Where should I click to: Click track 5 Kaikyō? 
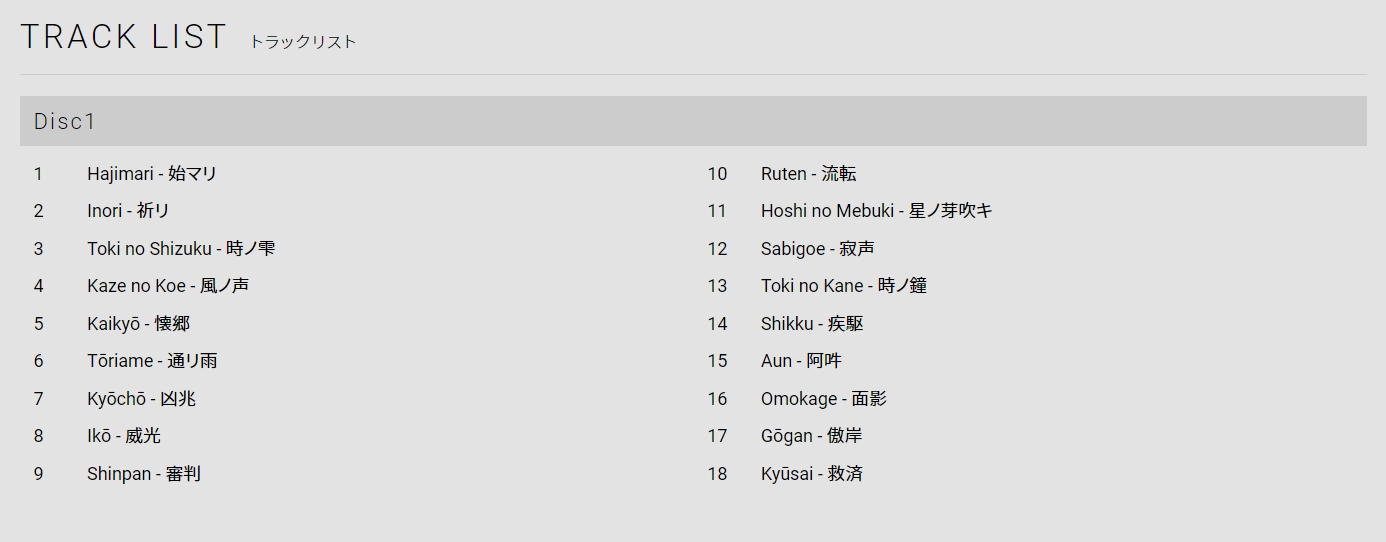click(138, 324)
